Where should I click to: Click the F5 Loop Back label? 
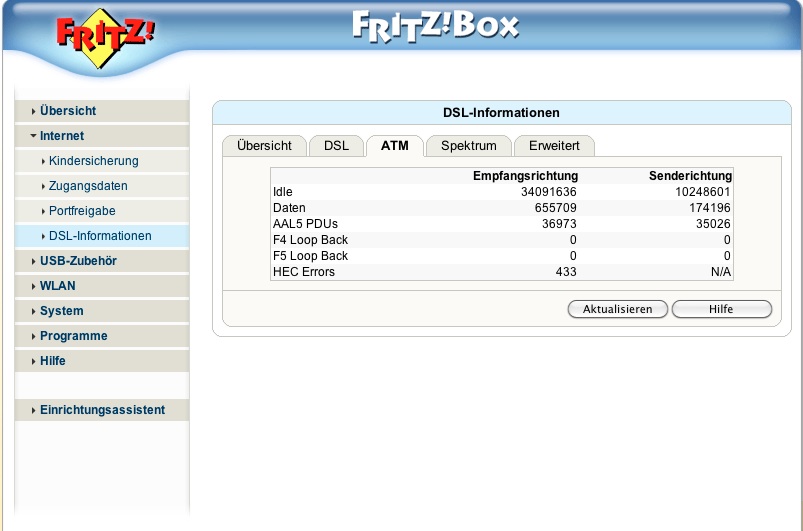(310, 256)
